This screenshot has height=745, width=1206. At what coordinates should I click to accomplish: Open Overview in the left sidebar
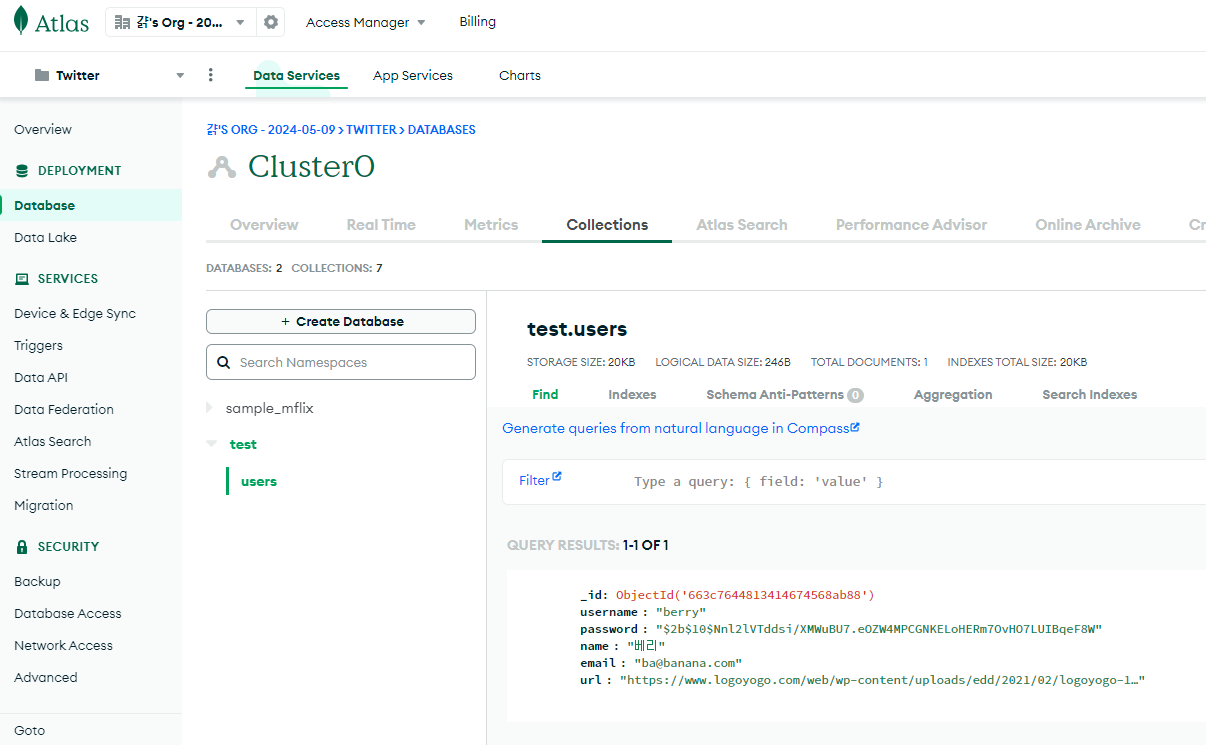pos(43,130)
